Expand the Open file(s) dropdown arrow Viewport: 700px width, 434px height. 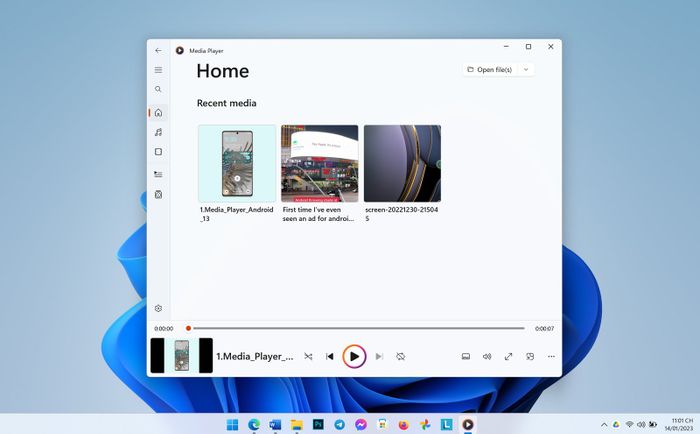coord(526,70)
